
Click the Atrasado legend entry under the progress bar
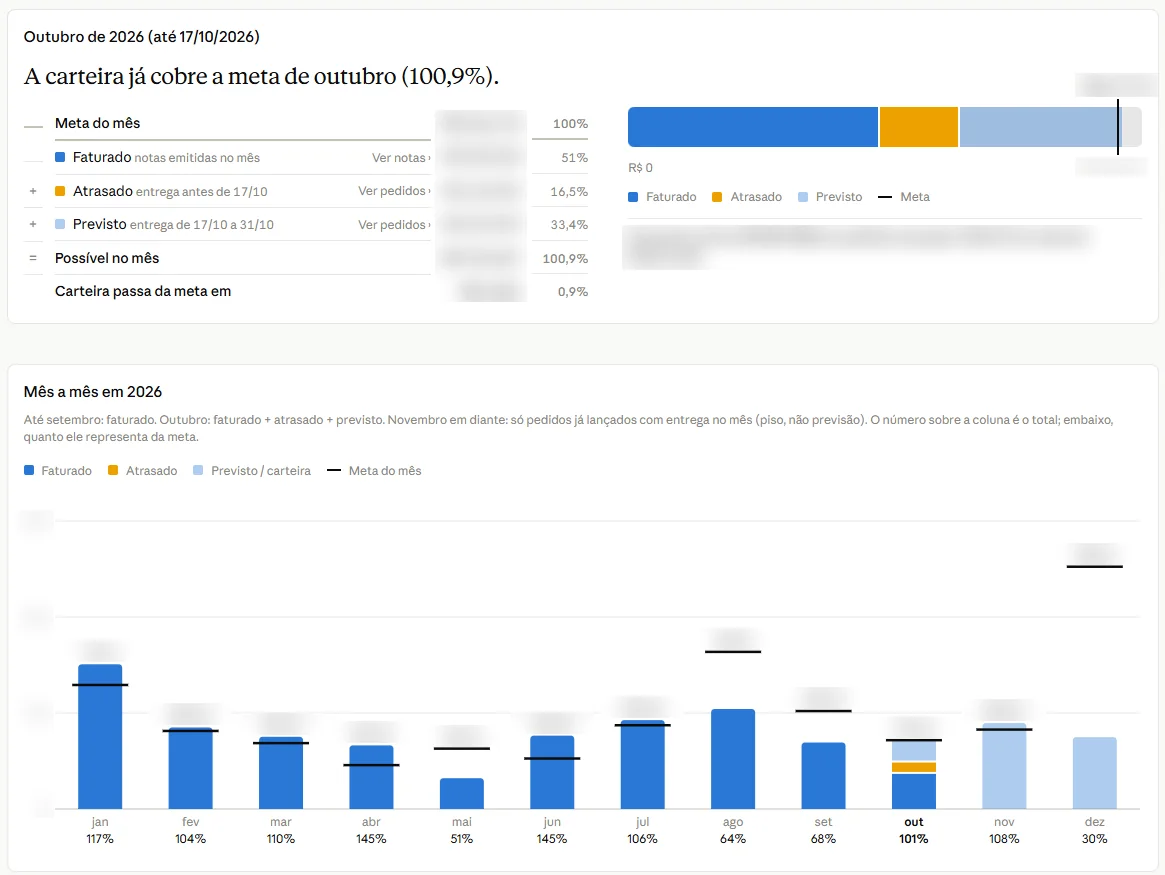pyautogui.click(x=747, y=197)
